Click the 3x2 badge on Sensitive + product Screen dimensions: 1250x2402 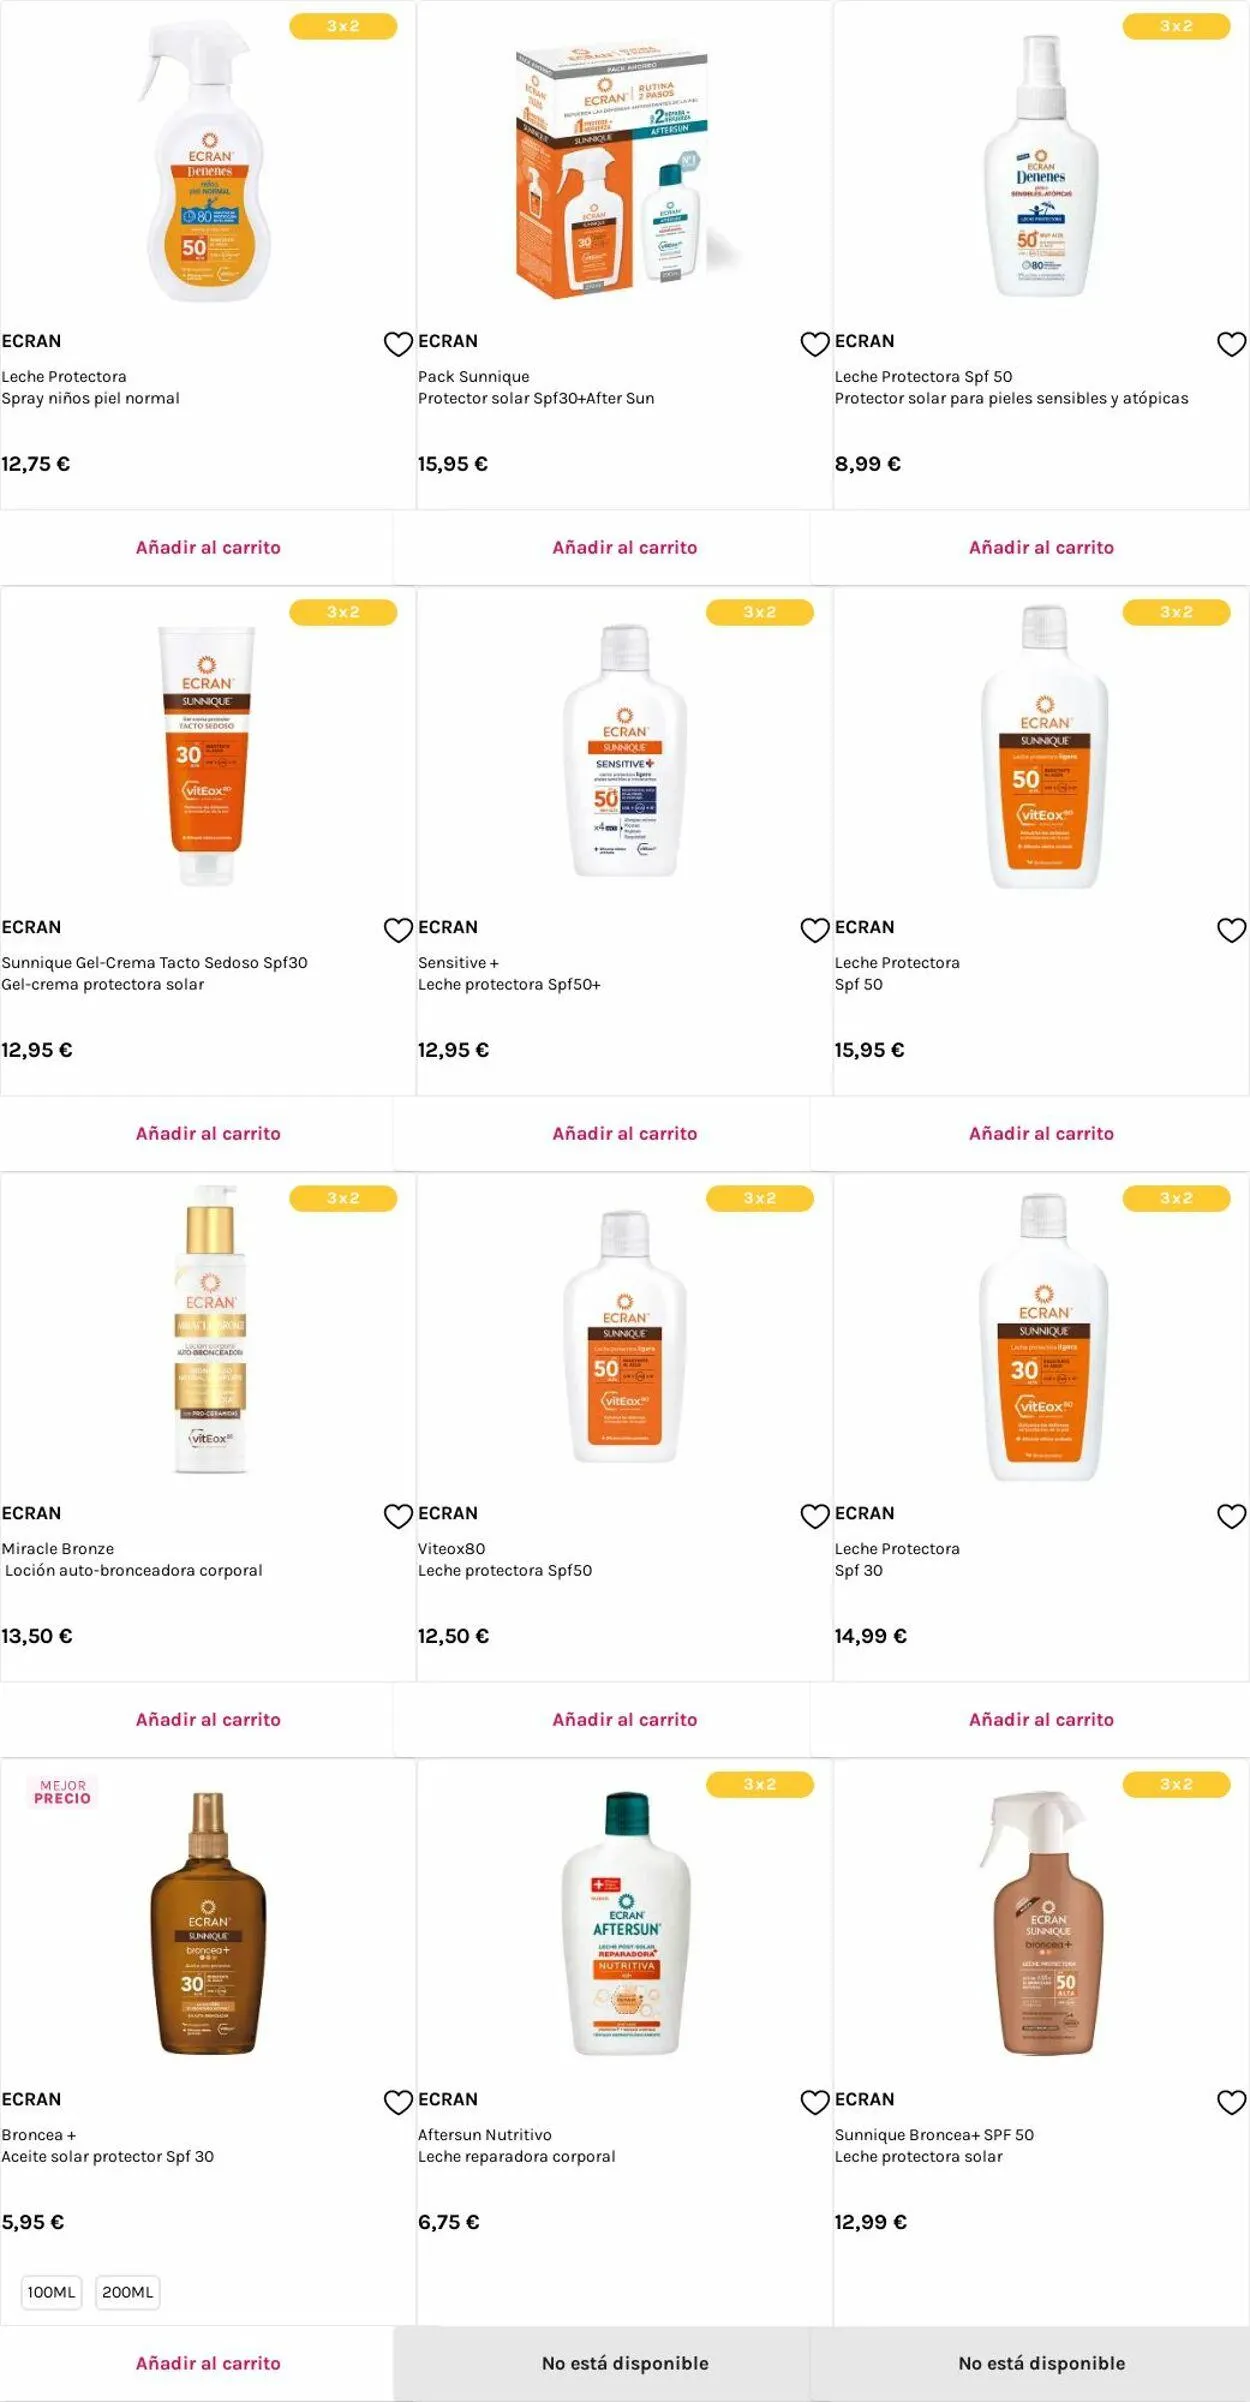tap(759, 612)
